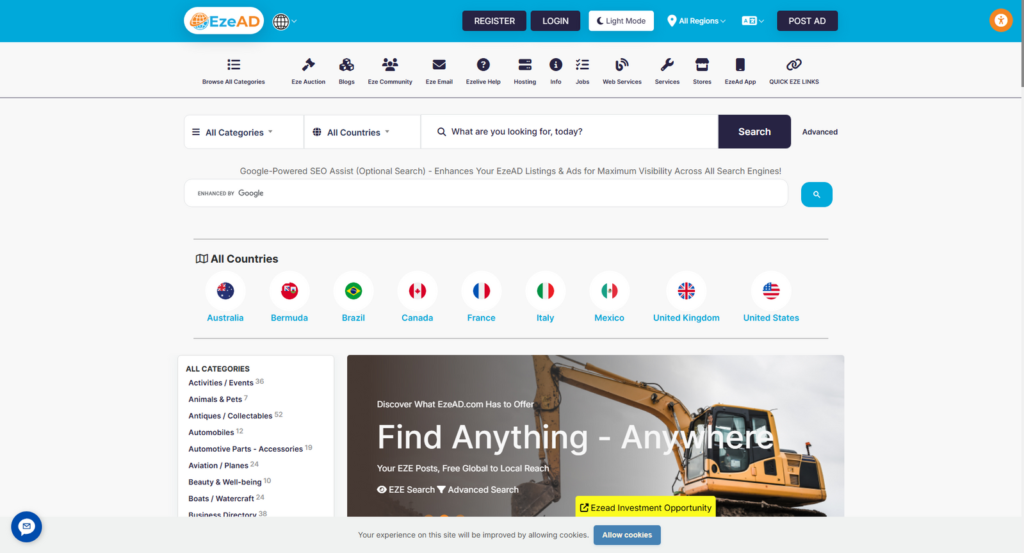
Task: Select the France flag
Action: 481,291
